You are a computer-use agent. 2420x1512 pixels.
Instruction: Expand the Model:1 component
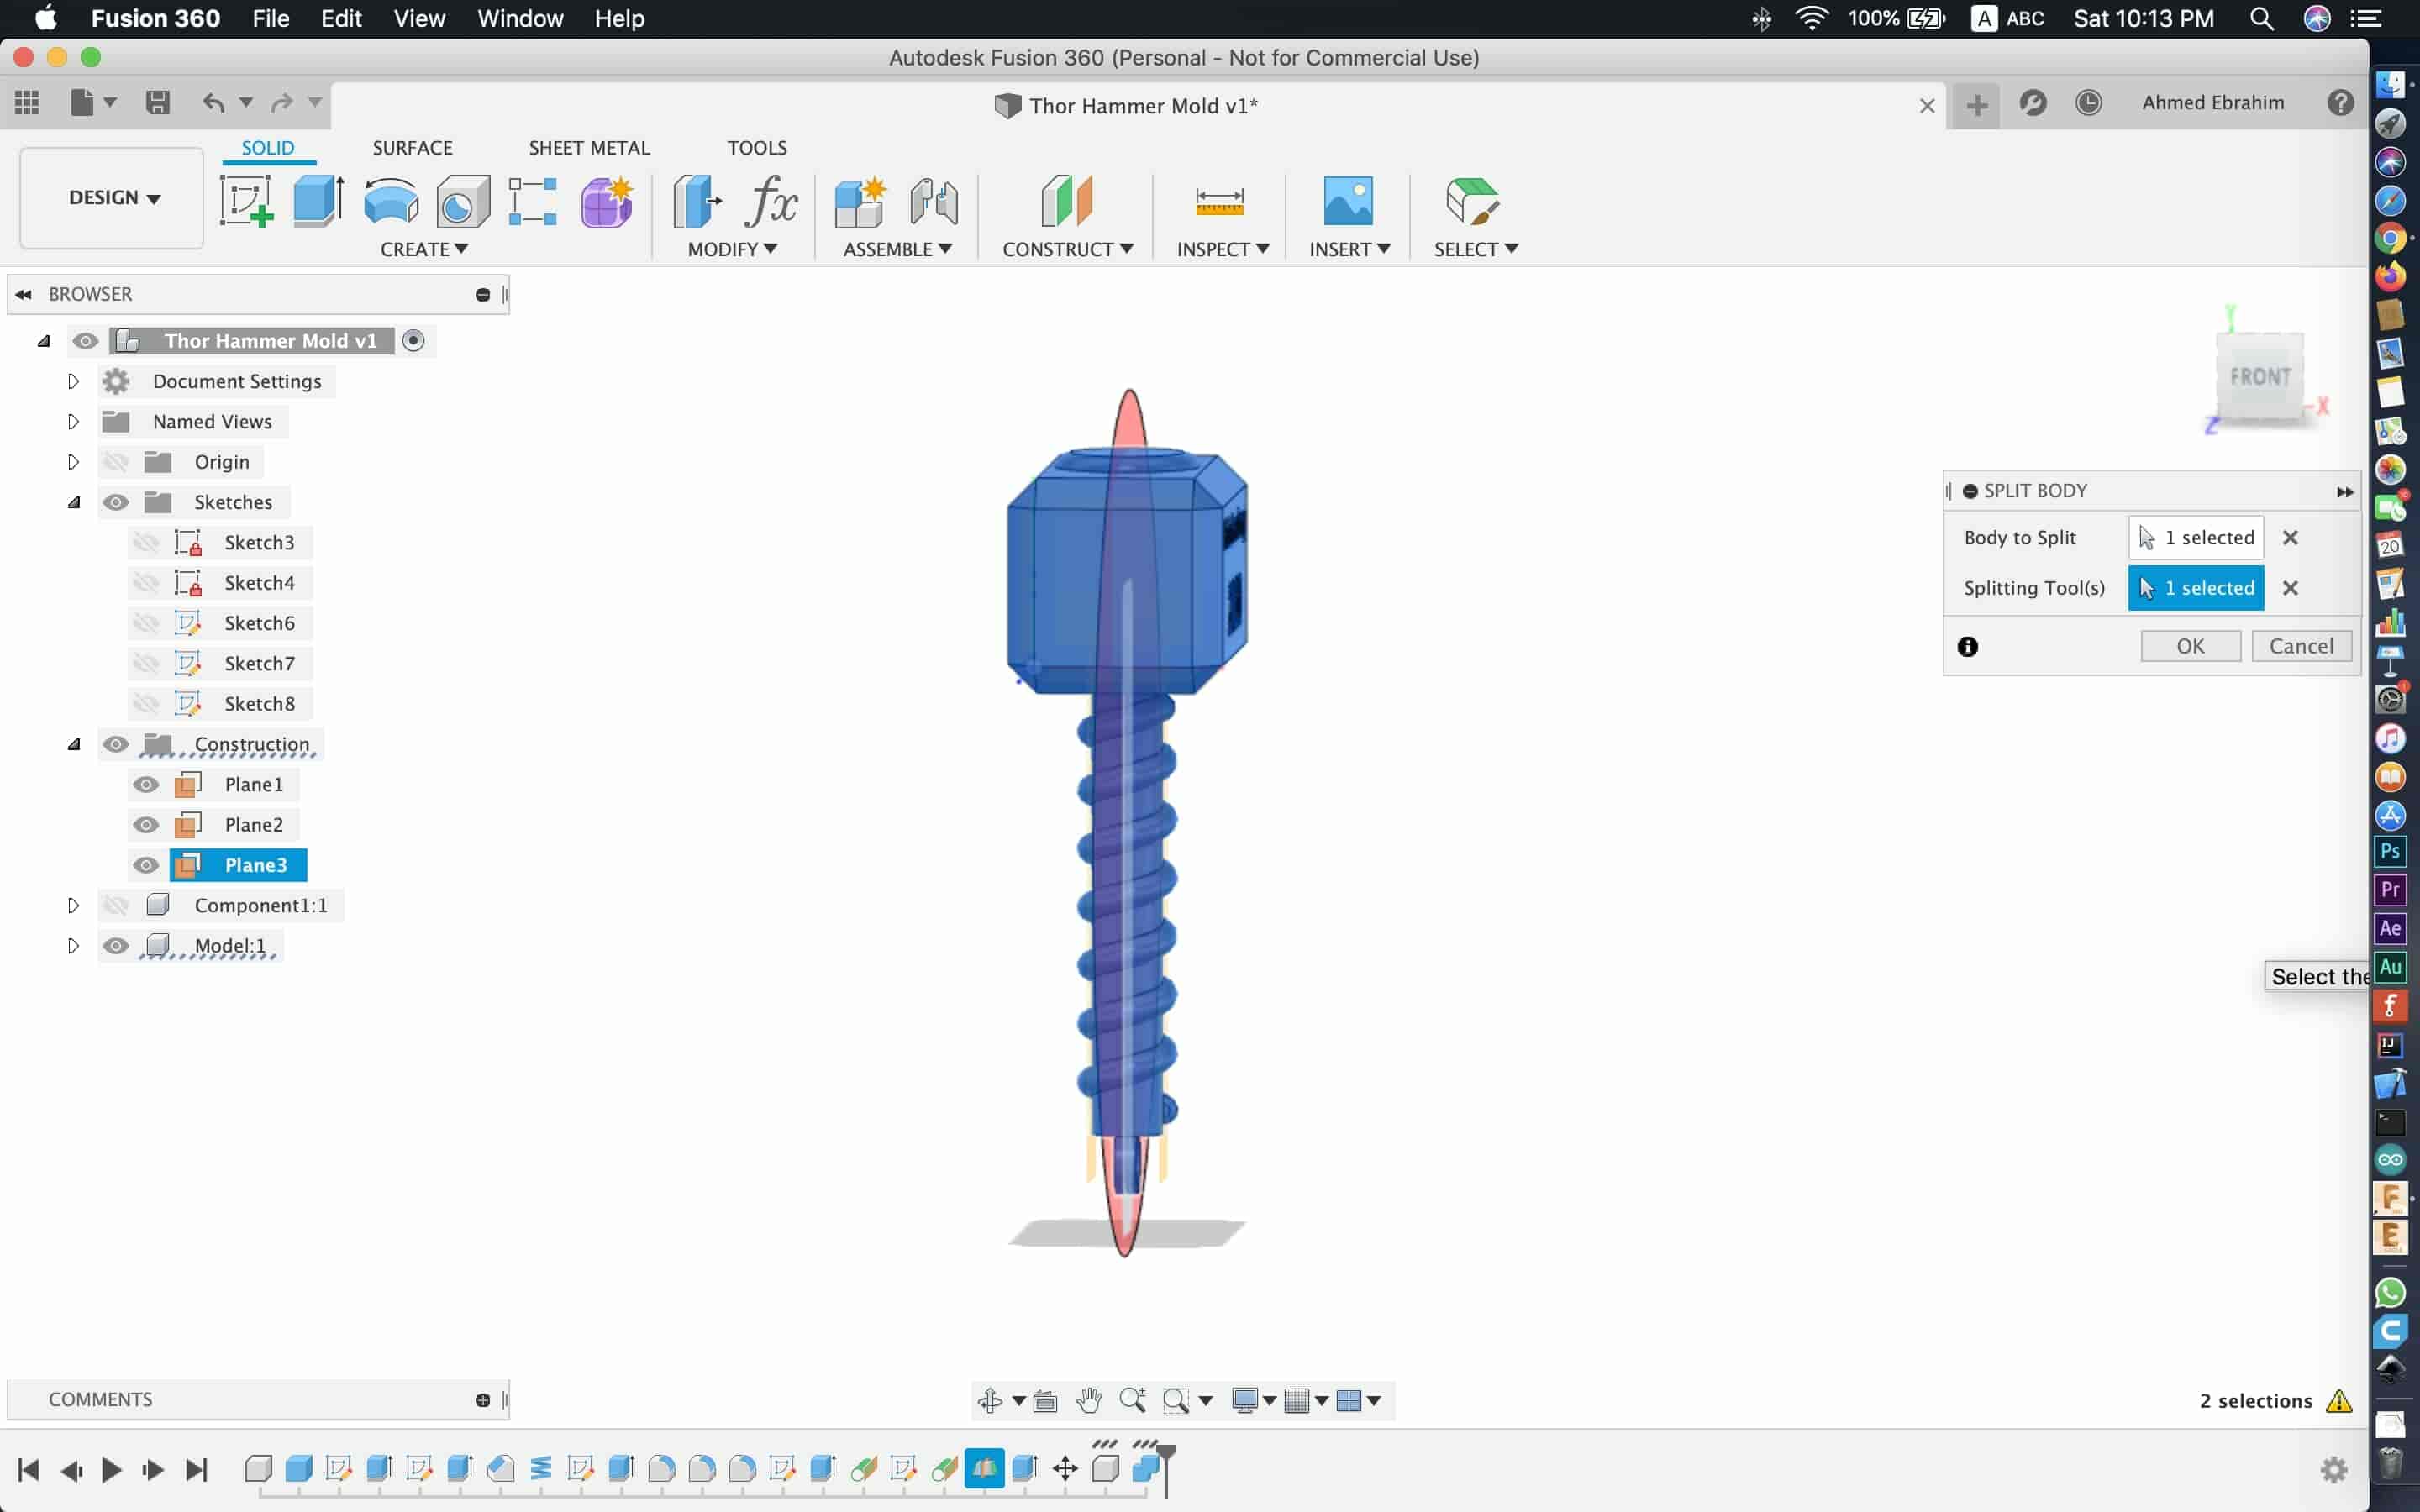(x=73, y=945)
